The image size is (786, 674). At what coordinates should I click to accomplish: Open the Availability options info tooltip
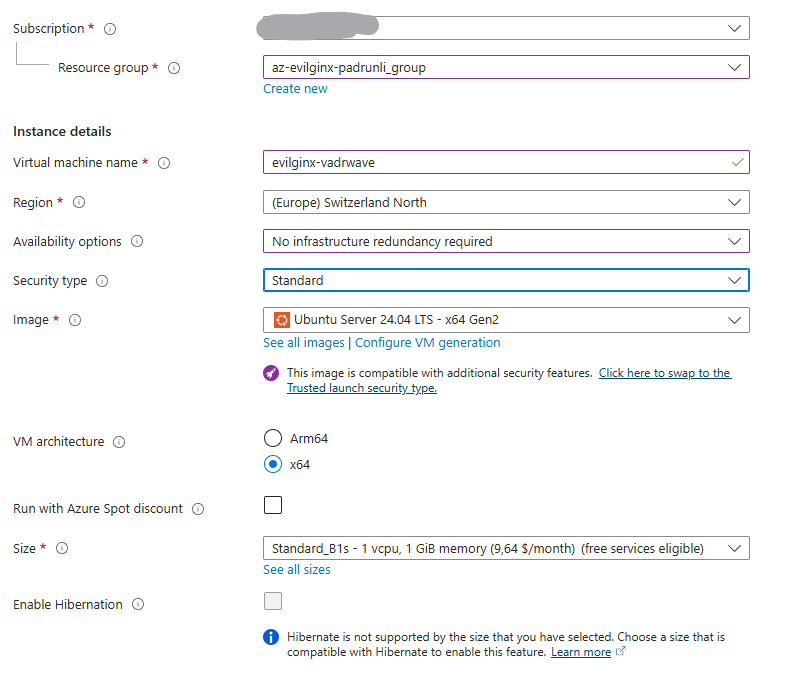pyautogui.click(x=137, y=241)
